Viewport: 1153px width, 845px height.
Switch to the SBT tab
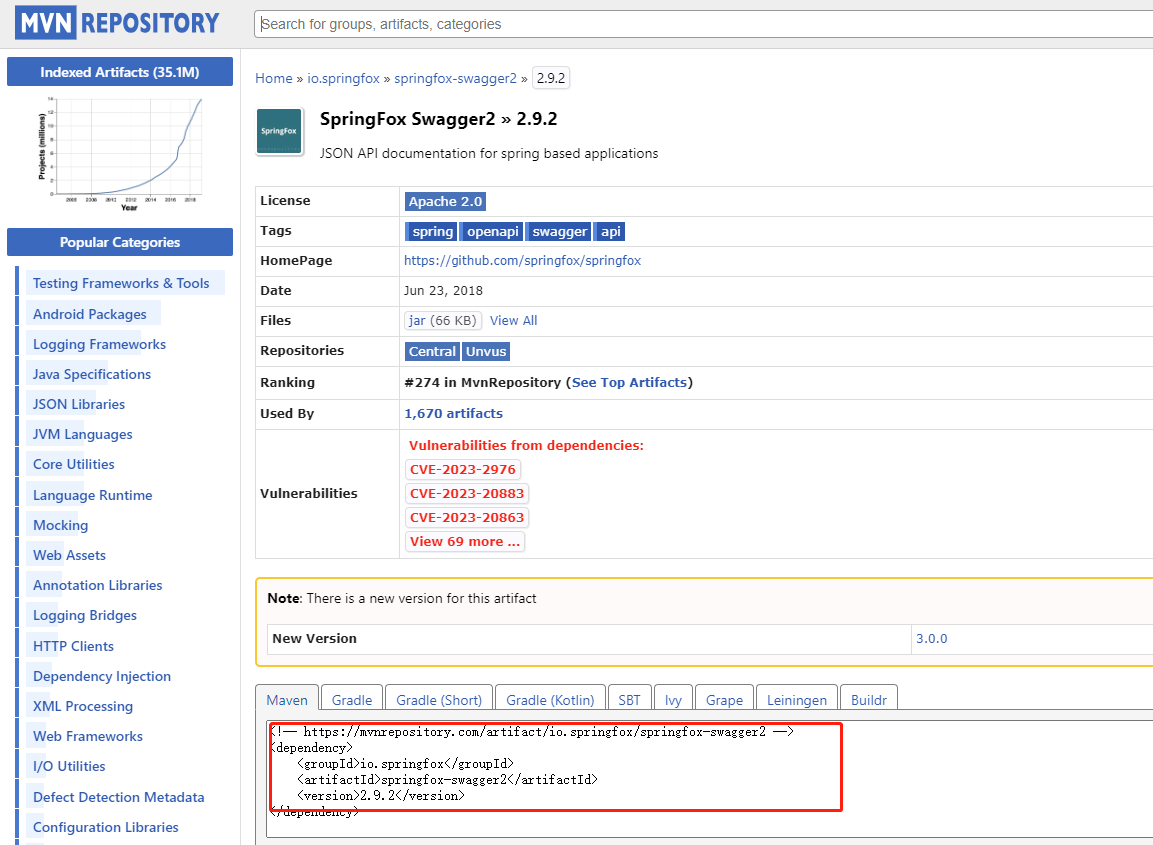629,699
